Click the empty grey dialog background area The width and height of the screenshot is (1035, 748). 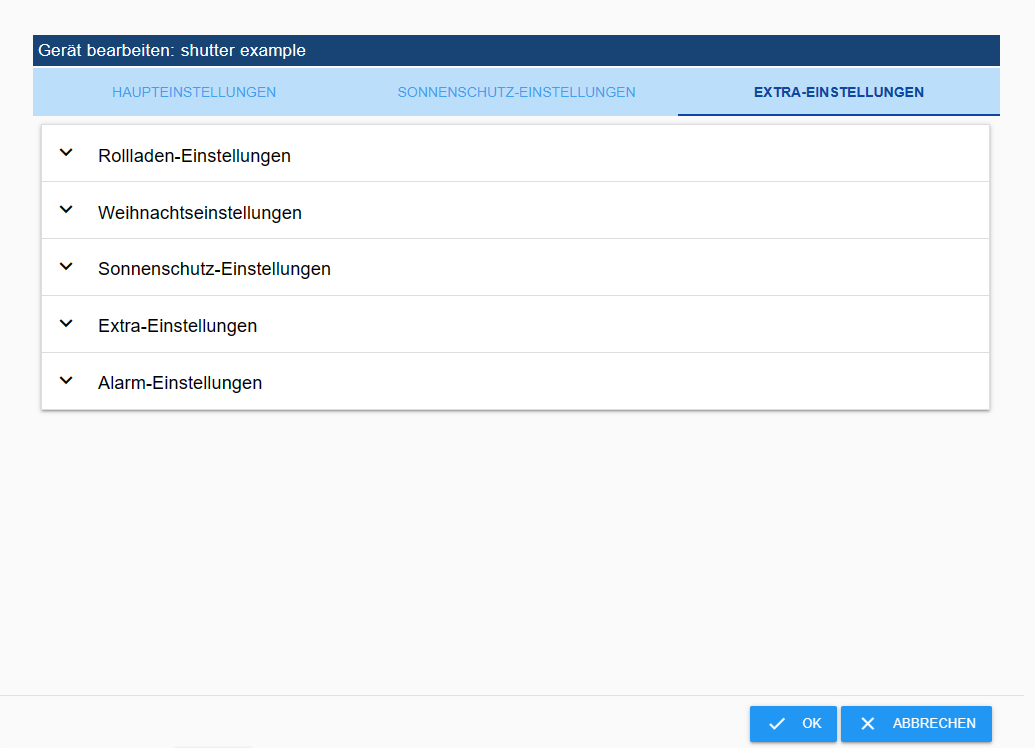(x=515, y=548)
